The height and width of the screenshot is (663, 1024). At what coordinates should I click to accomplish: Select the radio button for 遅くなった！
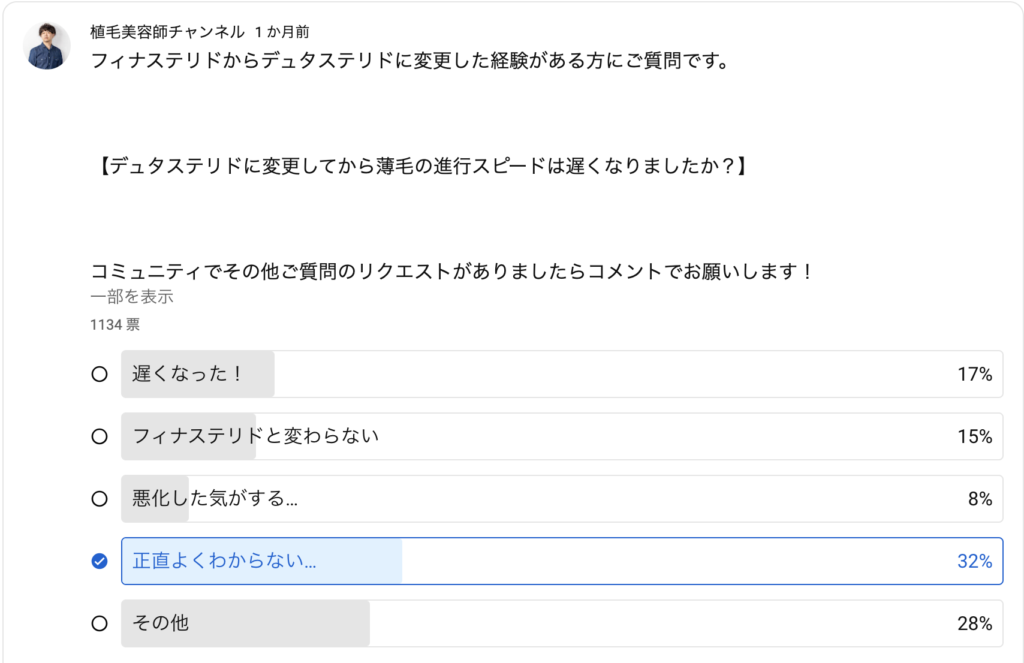(x=99, y=374)
